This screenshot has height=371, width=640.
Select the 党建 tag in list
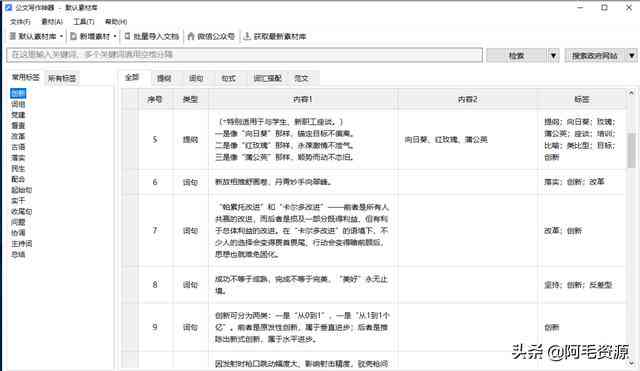point(18,115)
